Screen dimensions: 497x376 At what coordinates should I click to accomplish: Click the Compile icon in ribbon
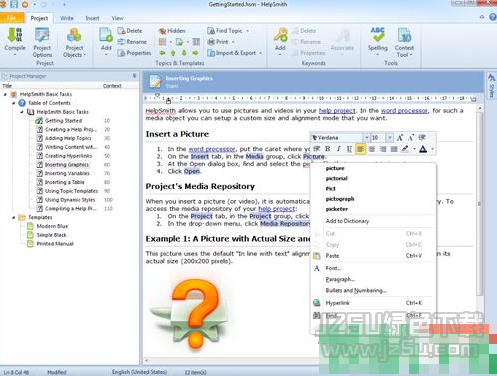tap(15, 35)
